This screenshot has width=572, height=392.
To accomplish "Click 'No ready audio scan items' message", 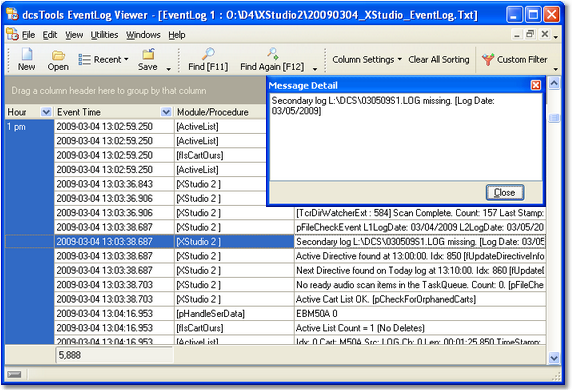I will pyautogui.click(x=420, y=285).
